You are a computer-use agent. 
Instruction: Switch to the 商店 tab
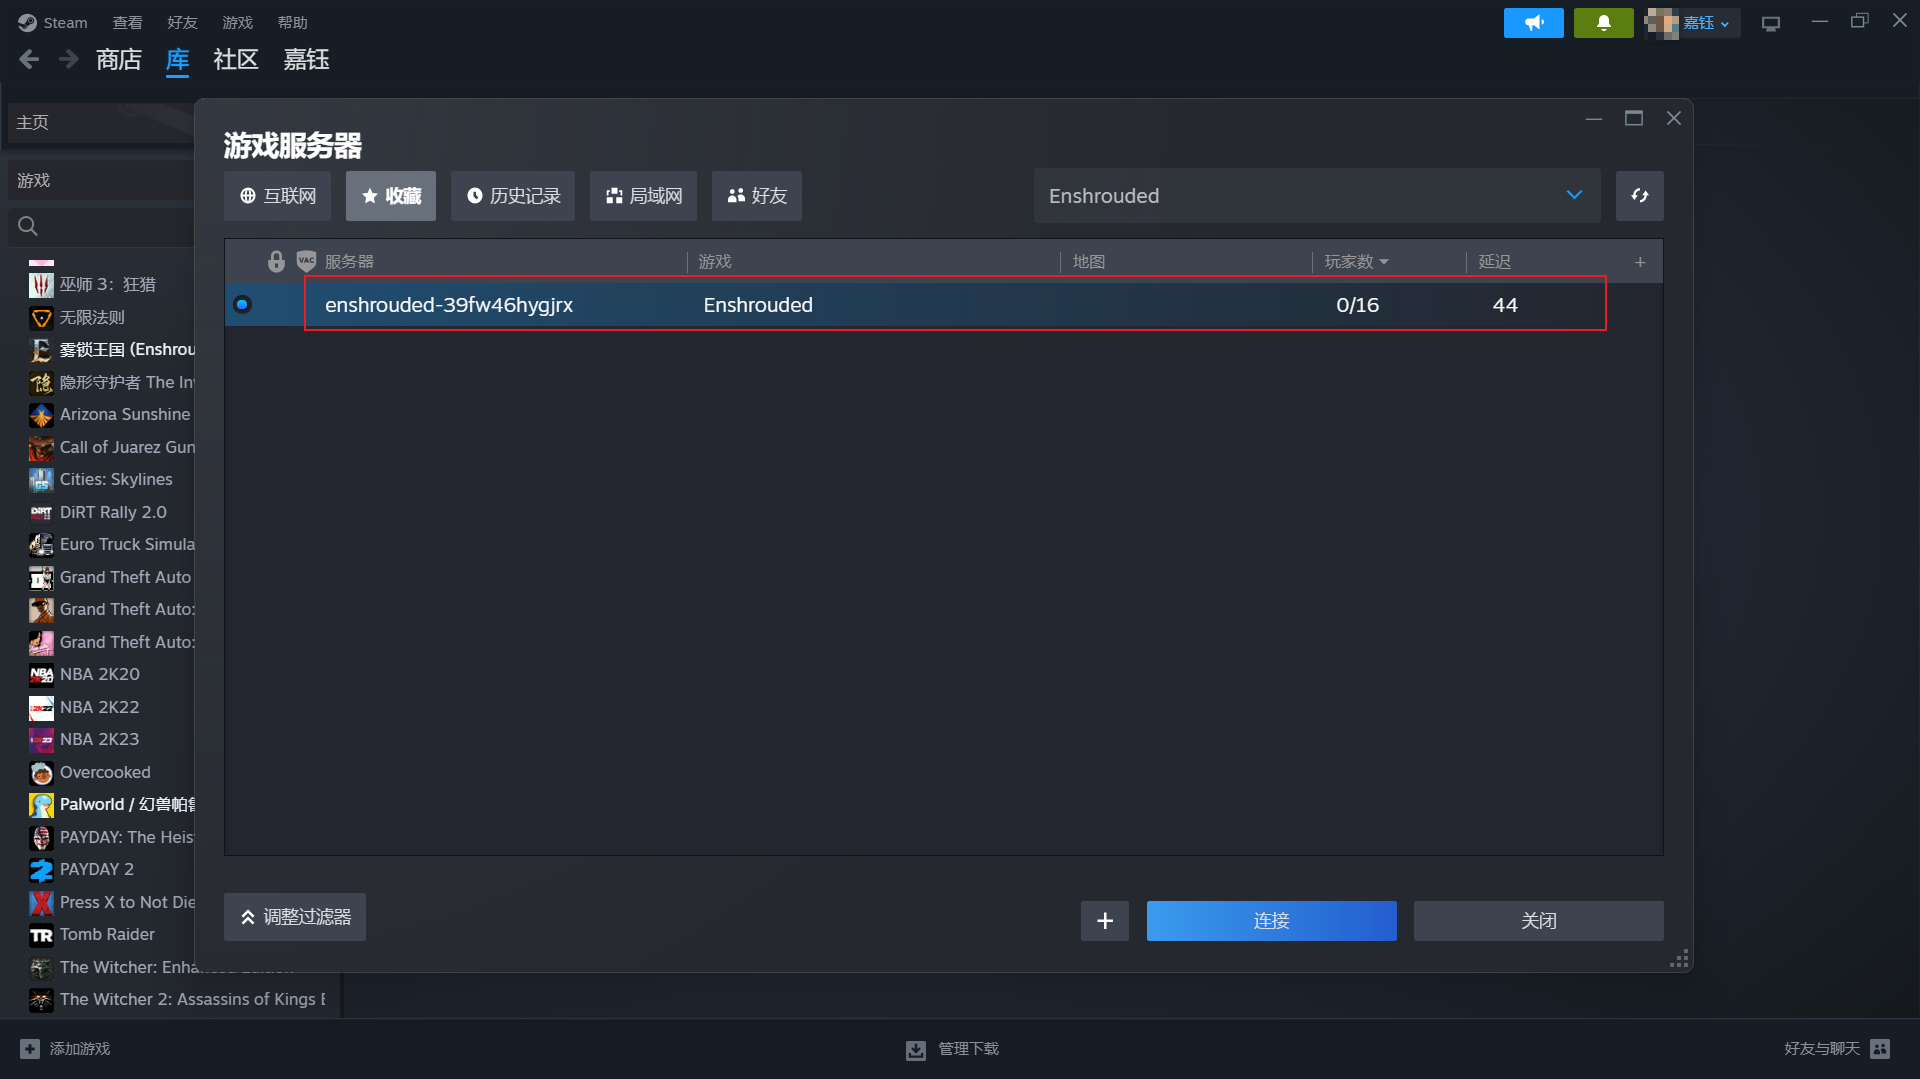[119, 60]
